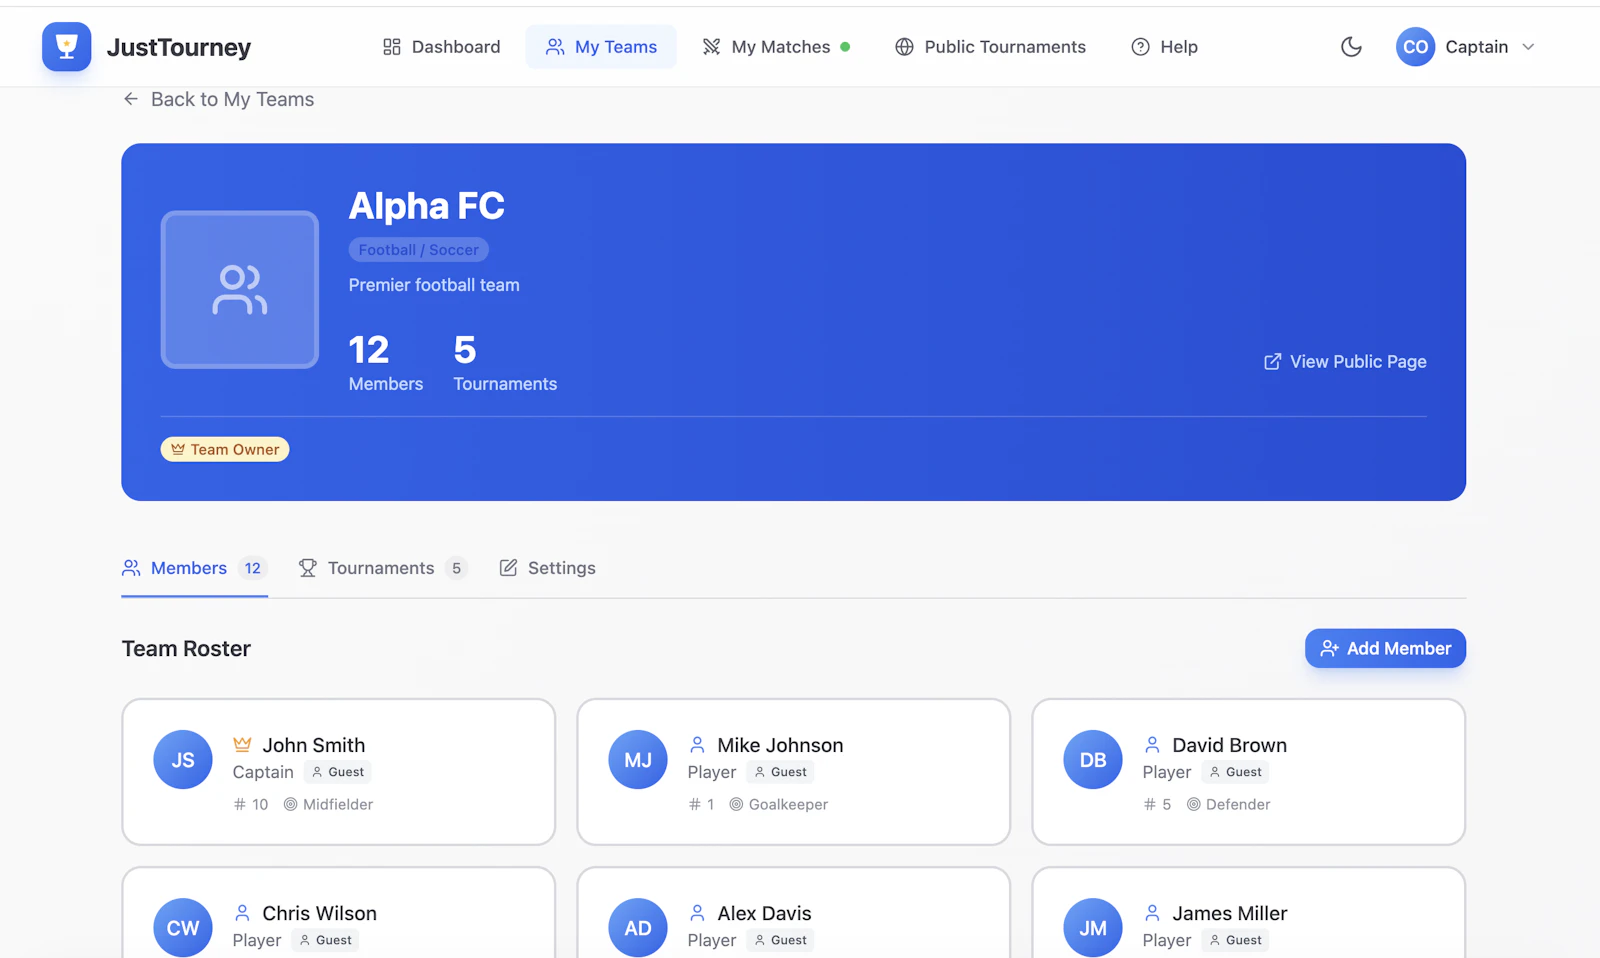Click the person icon beside David Brown

[1152, 745]
